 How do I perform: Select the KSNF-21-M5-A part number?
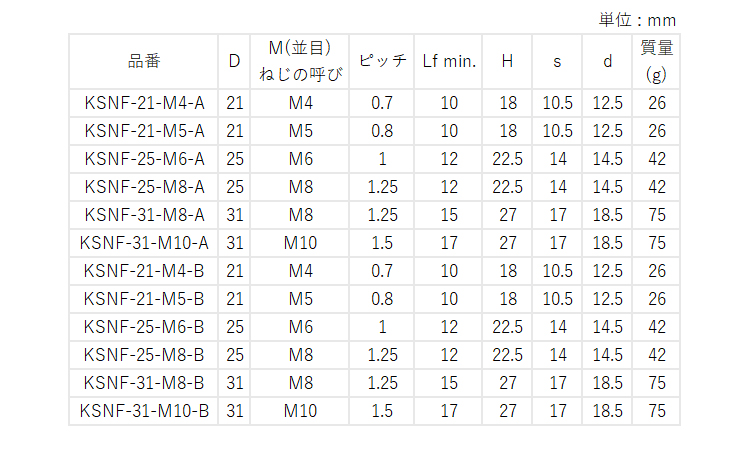pos(144,131)
